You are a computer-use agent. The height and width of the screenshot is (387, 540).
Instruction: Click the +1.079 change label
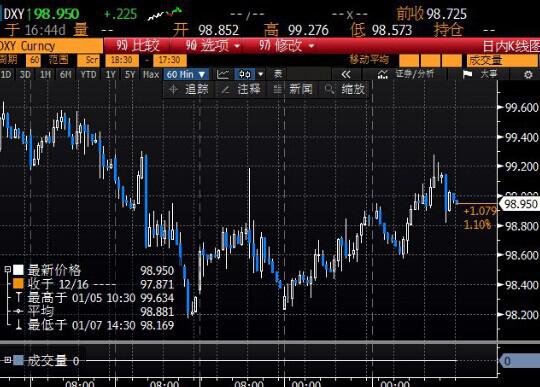click(x=480, y=211)
